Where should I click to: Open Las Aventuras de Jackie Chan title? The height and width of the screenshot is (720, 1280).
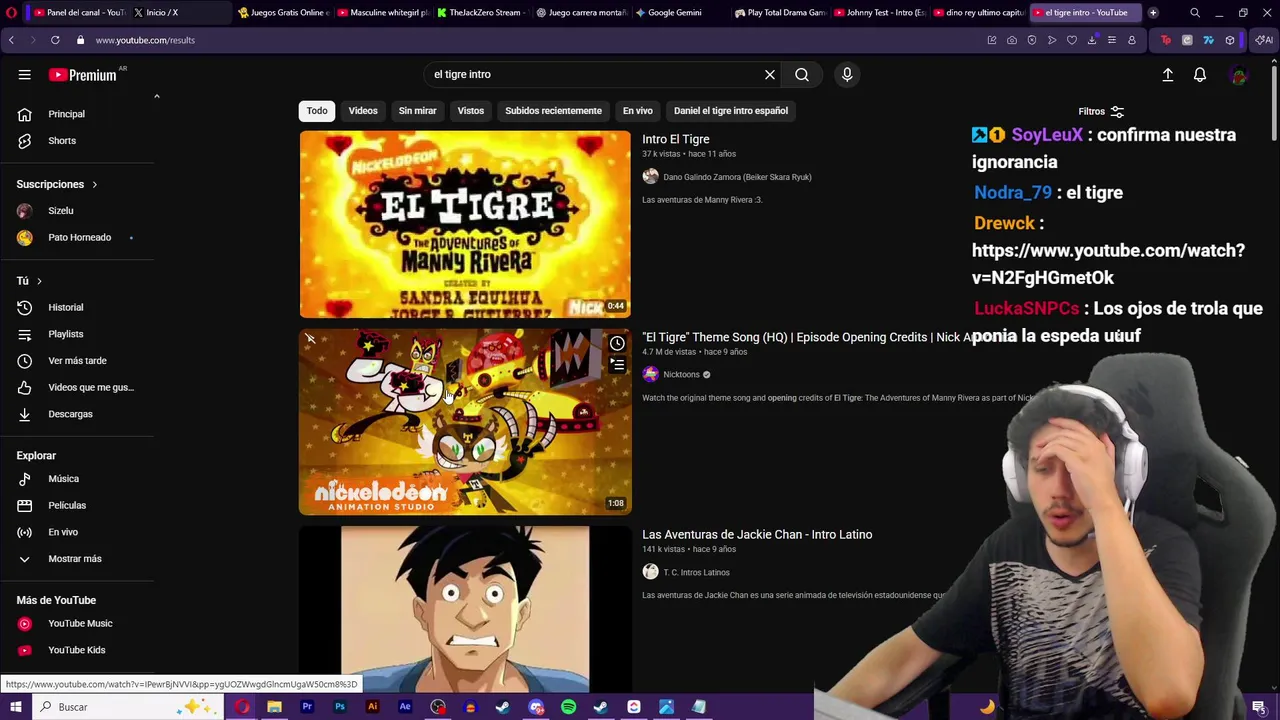[757, 534]
